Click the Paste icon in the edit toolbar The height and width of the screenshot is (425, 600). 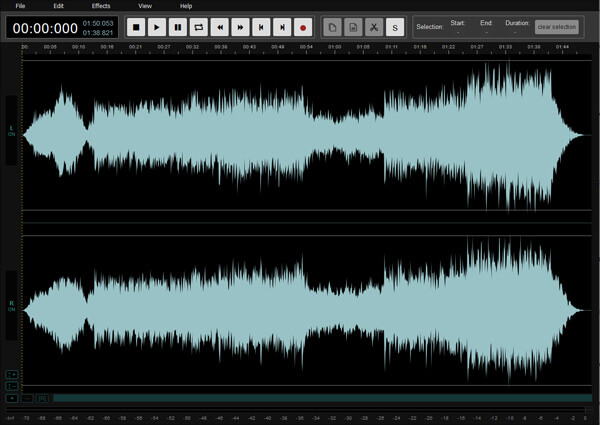pos(353,27)
